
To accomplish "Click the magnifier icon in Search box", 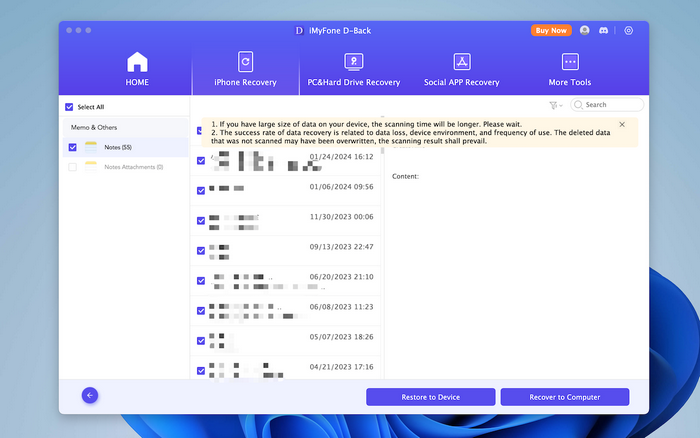I will click(x=579, y=104).
